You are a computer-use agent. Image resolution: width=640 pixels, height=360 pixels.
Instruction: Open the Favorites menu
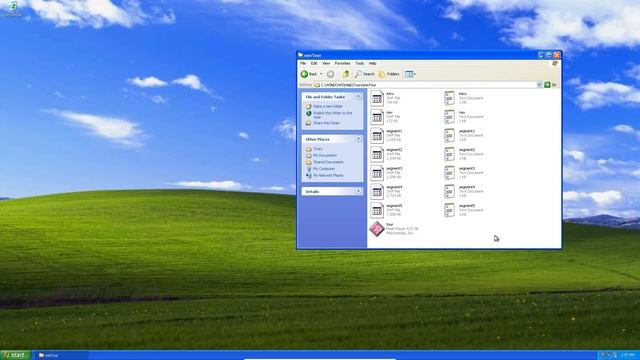tap(342, 64)
